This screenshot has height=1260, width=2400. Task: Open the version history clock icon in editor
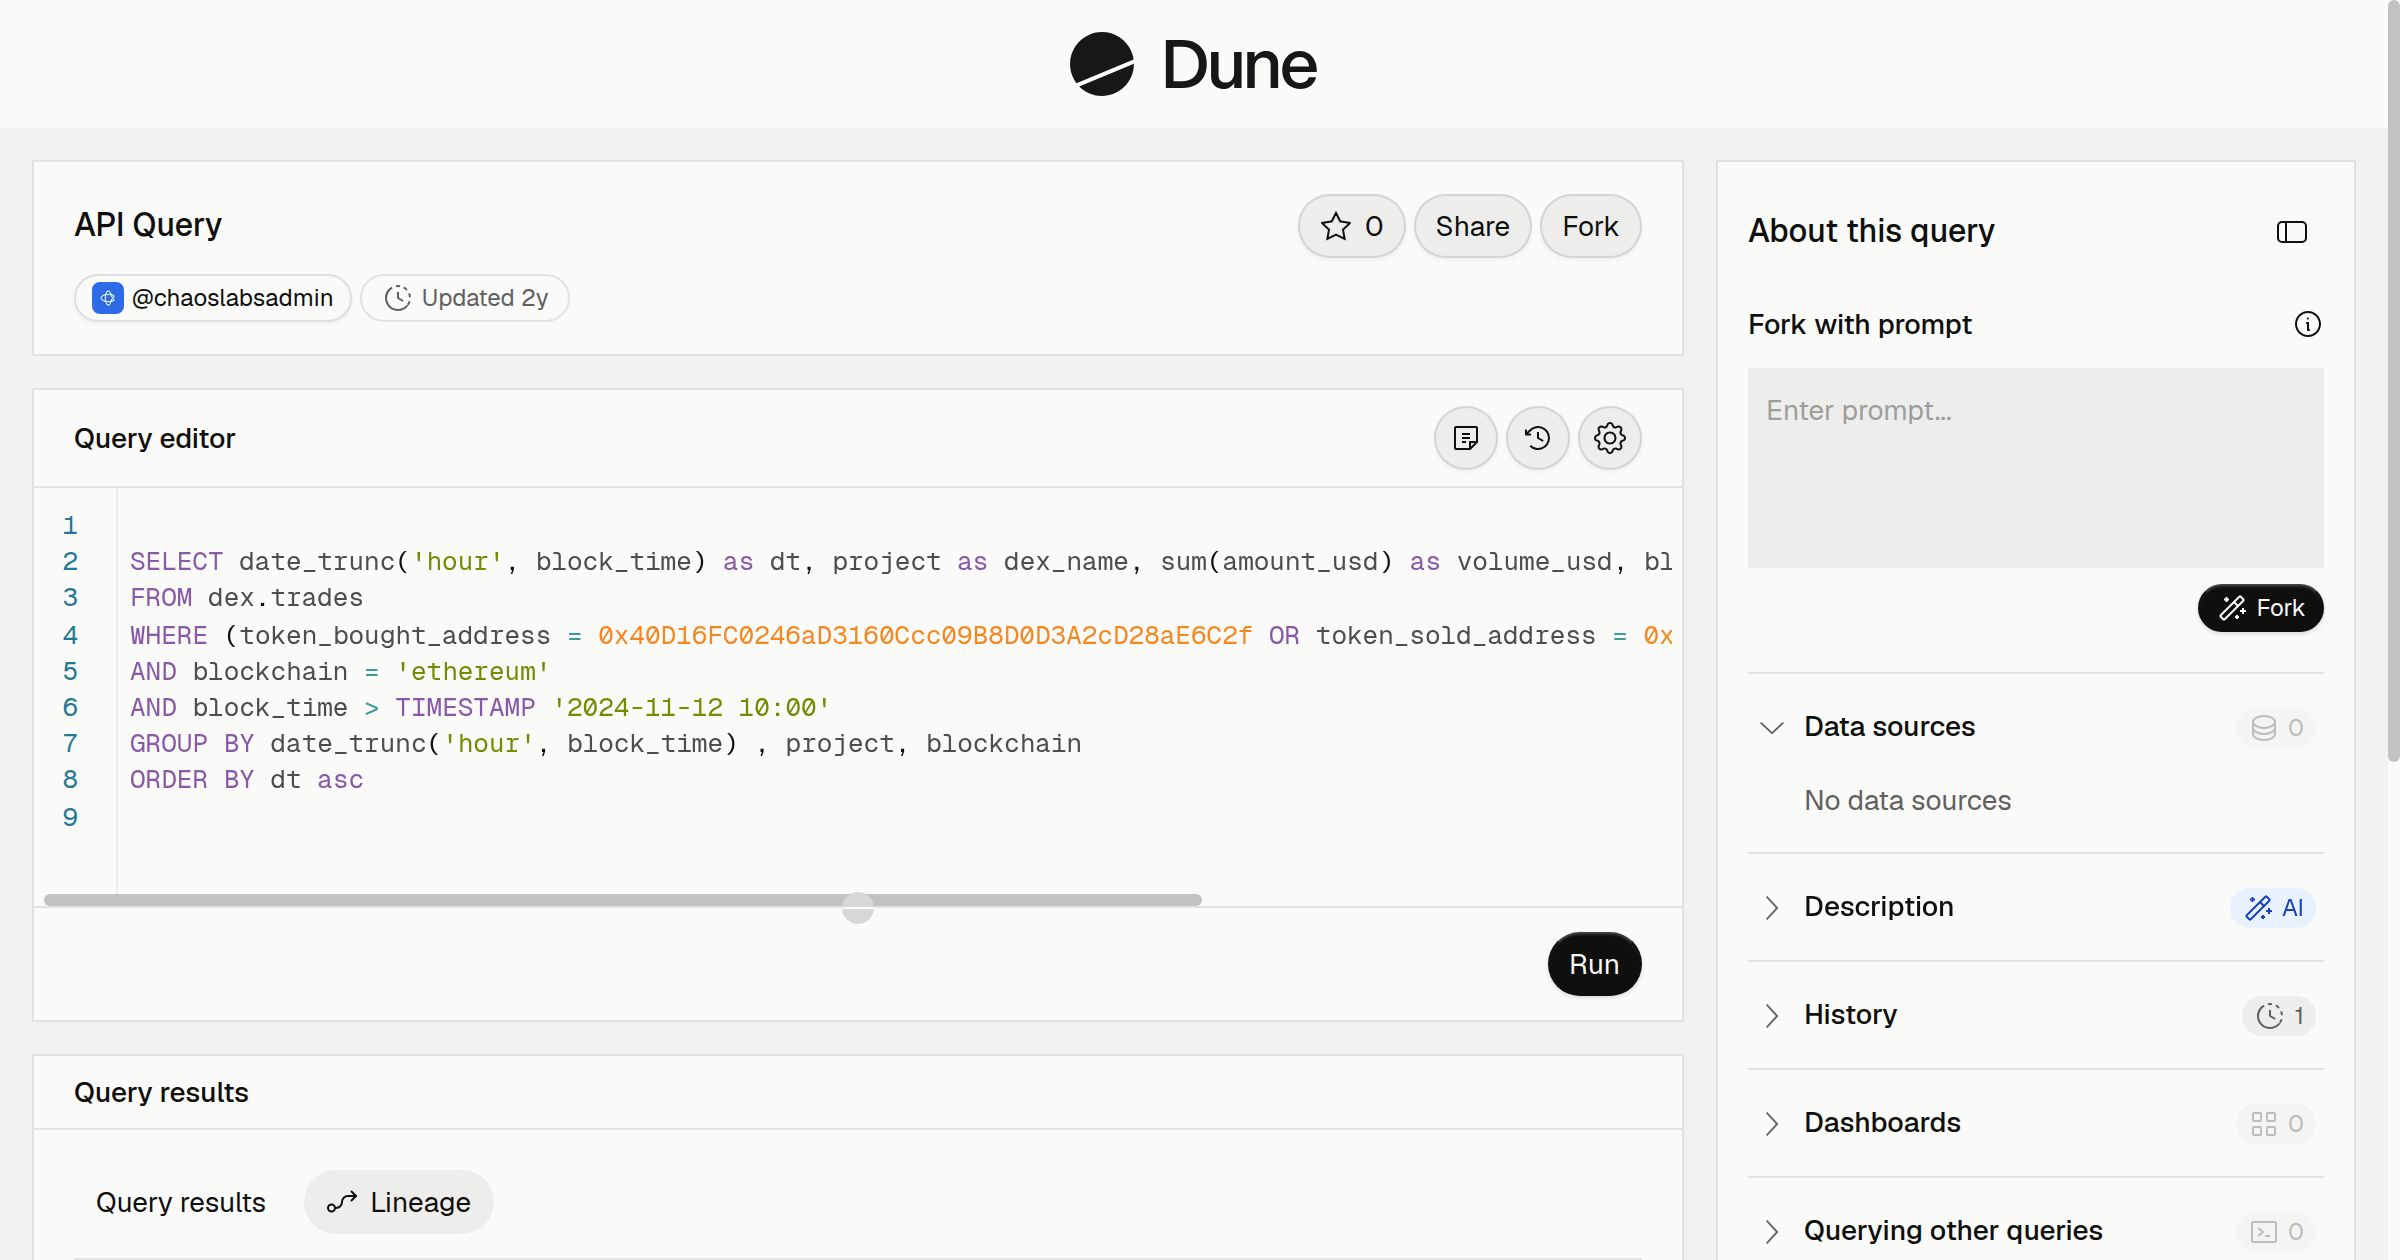pos(1537,438)
